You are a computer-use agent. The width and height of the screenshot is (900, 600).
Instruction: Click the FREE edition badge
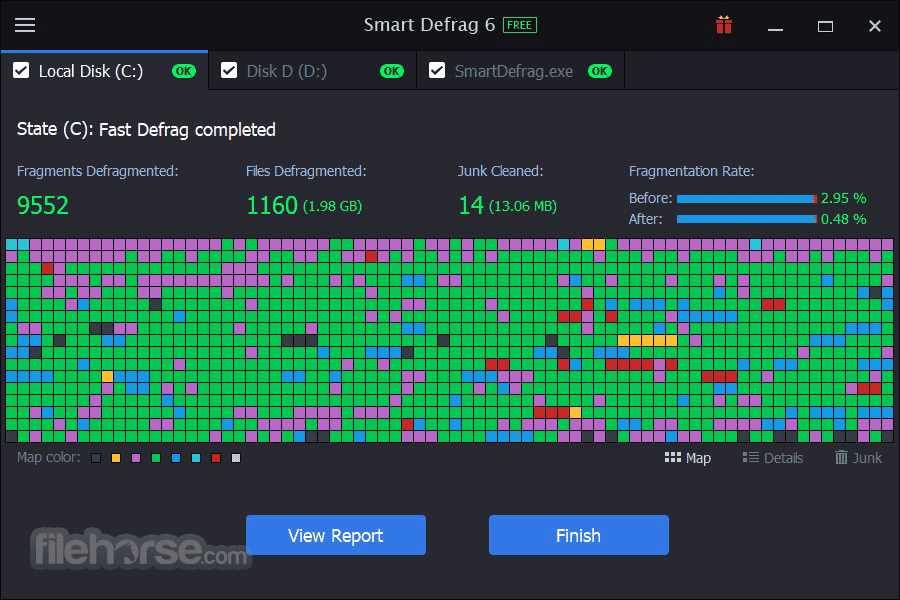pyautogui.click(x=520, y=25)
